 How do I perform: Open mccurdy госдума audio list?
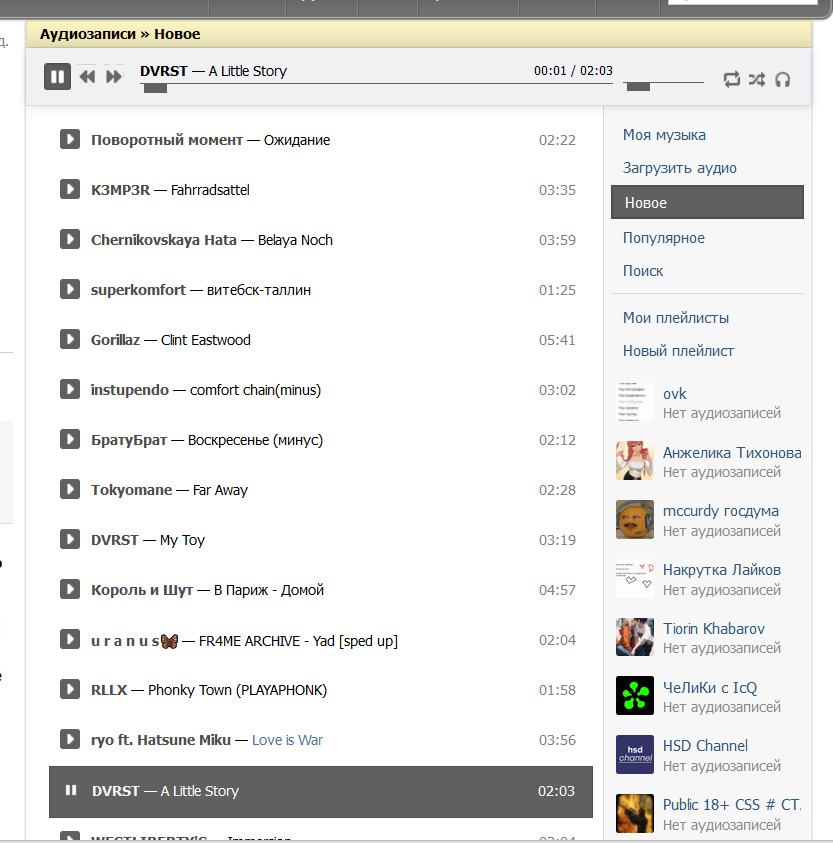(x=721, y=511)
